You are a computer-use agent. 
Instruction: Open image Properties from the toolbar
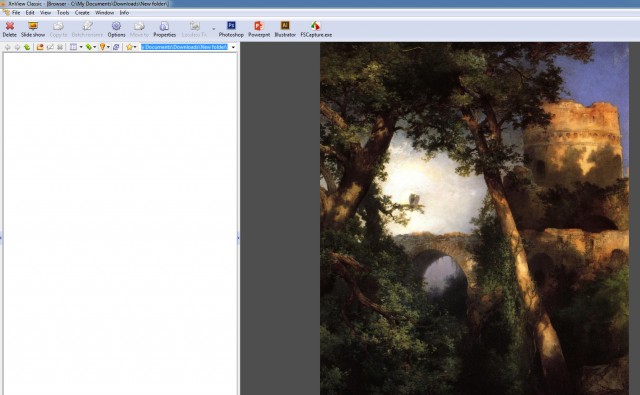click(x=164, y=29)
